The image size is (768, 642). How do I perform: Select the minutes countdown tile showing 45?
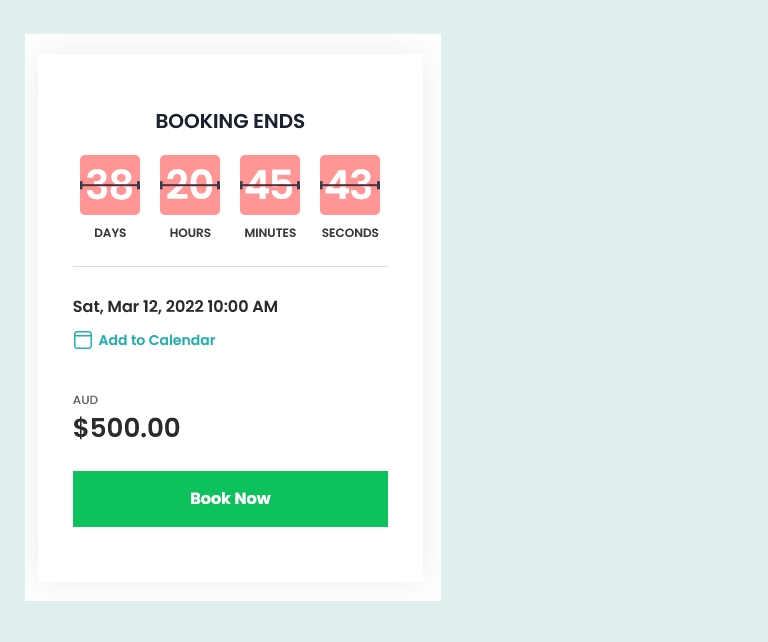click(270, 185)
